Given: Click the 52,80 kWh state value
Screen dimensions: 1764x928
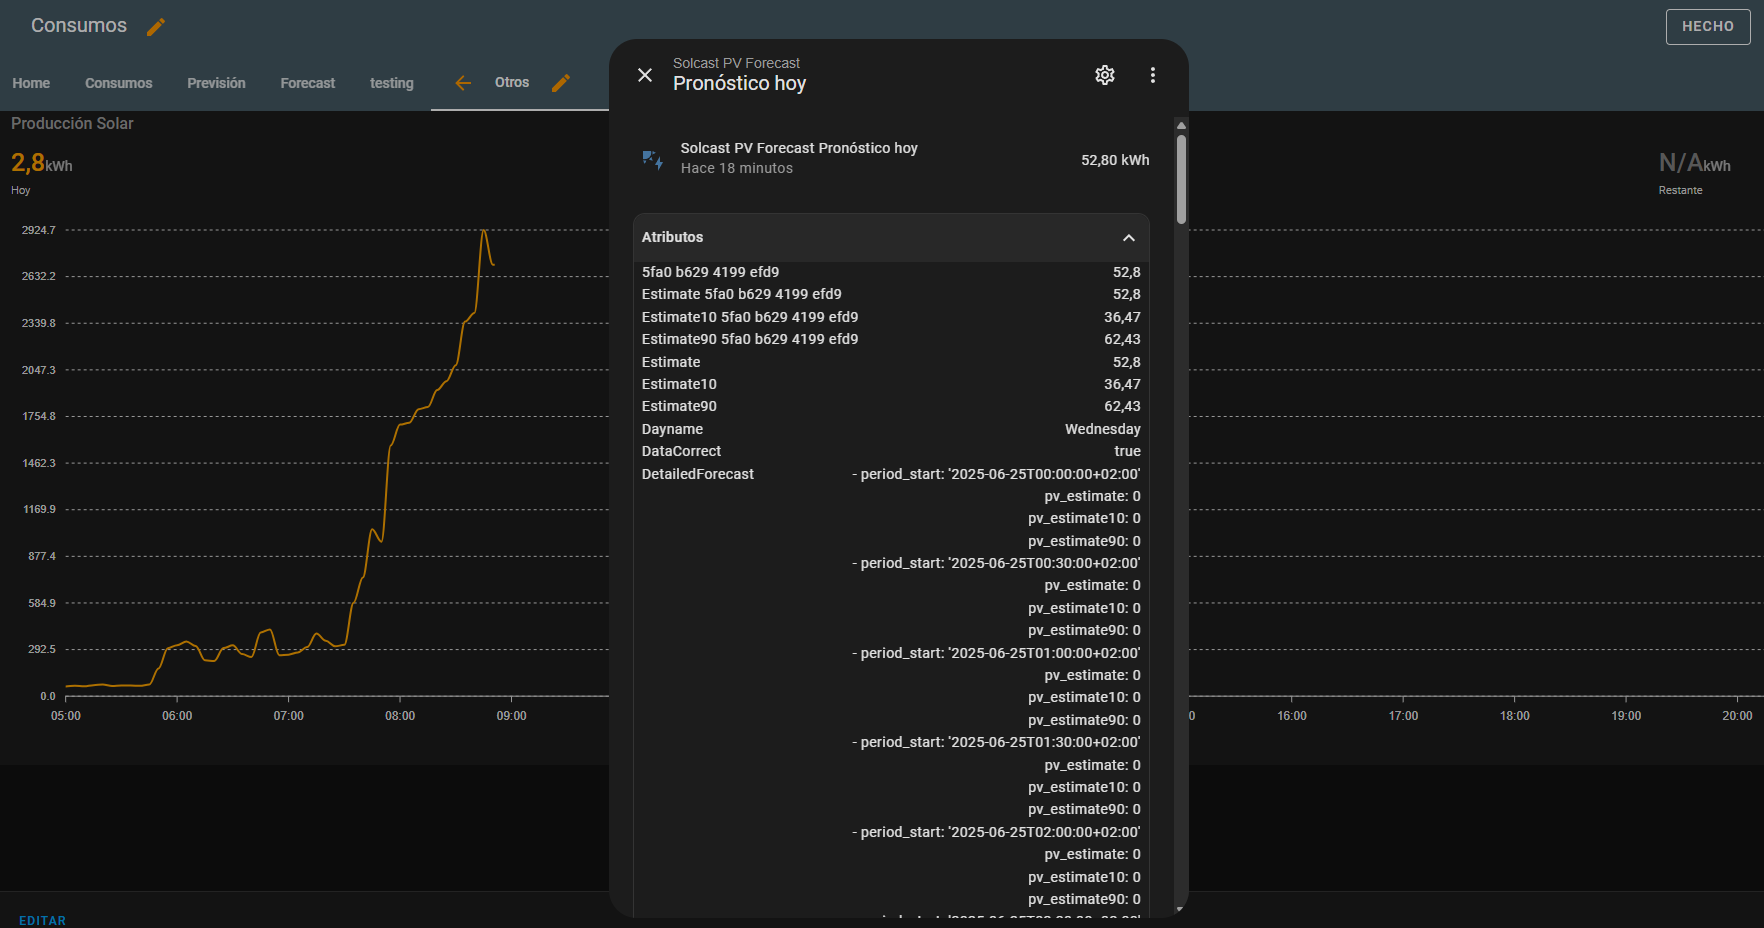Looking at the screenshot, I should [x=1115, y=160].
